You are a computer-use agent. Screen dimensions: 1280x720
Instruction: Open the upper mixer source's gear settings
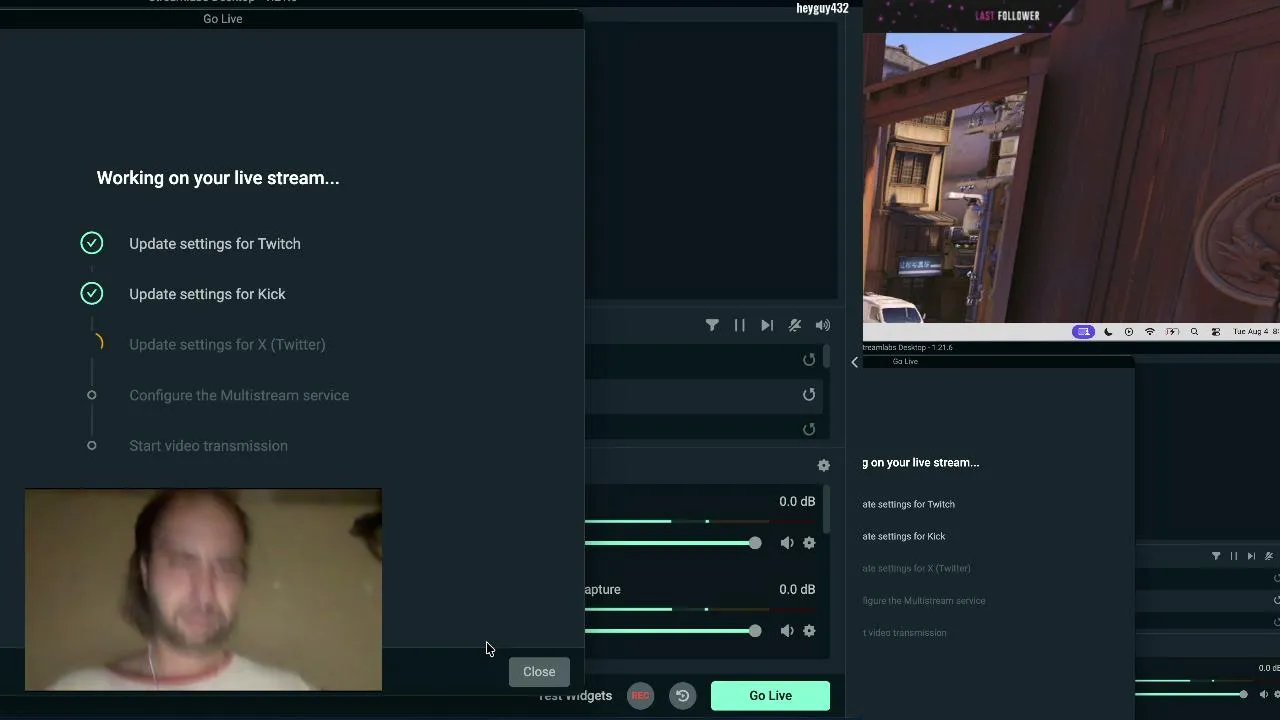[x=809, y=543]
